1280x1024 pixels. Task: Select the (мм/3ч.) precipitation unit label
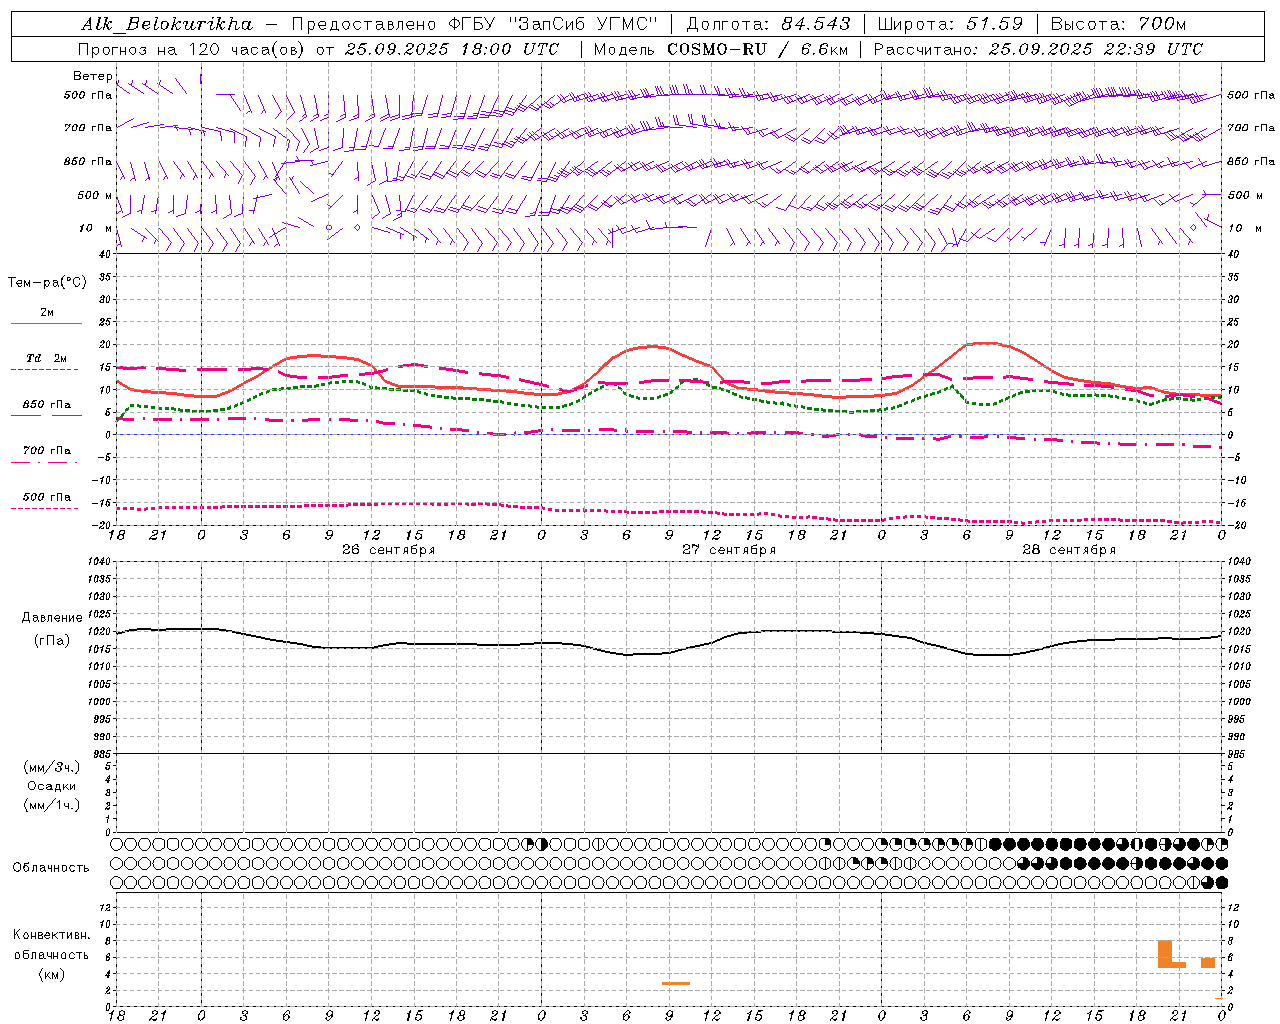(52, 767)
